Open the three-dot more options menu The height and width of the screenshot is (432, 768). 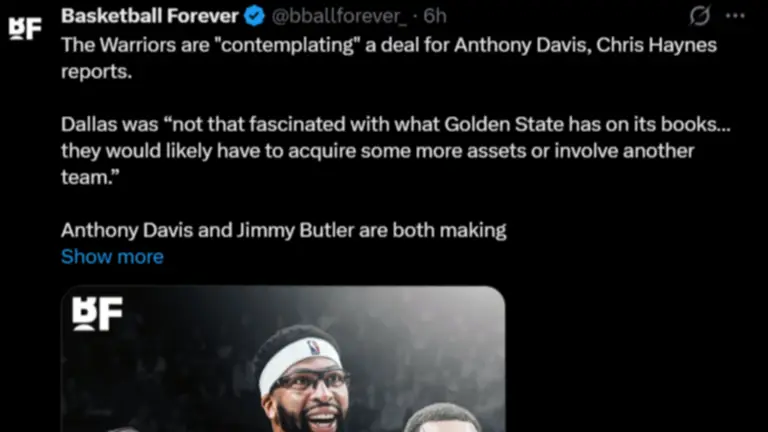click(735, 16)
